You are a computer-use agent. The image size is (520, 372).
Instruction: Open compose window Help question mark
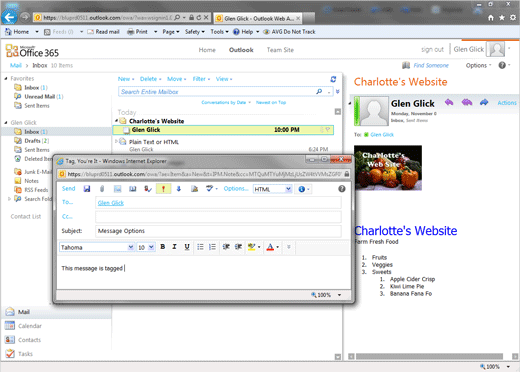(x=342, y=189)
